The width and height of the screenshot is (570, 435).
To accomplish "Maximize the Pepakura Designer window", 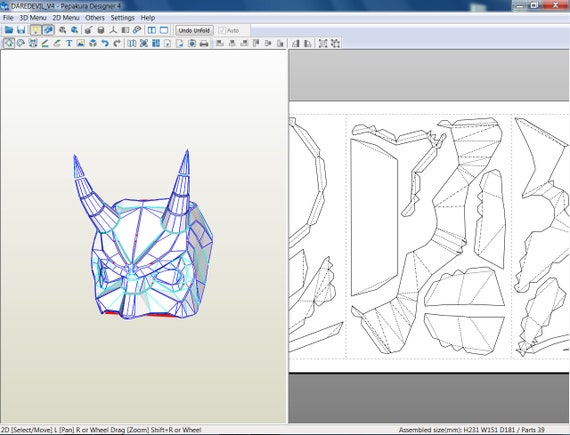I will 535,5.
